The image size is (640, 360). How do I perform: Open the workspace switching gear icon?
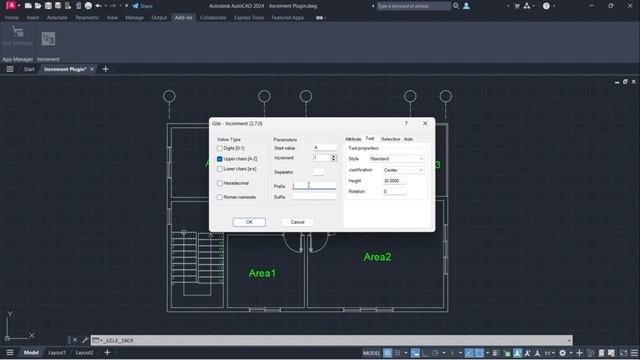point(562,353)
